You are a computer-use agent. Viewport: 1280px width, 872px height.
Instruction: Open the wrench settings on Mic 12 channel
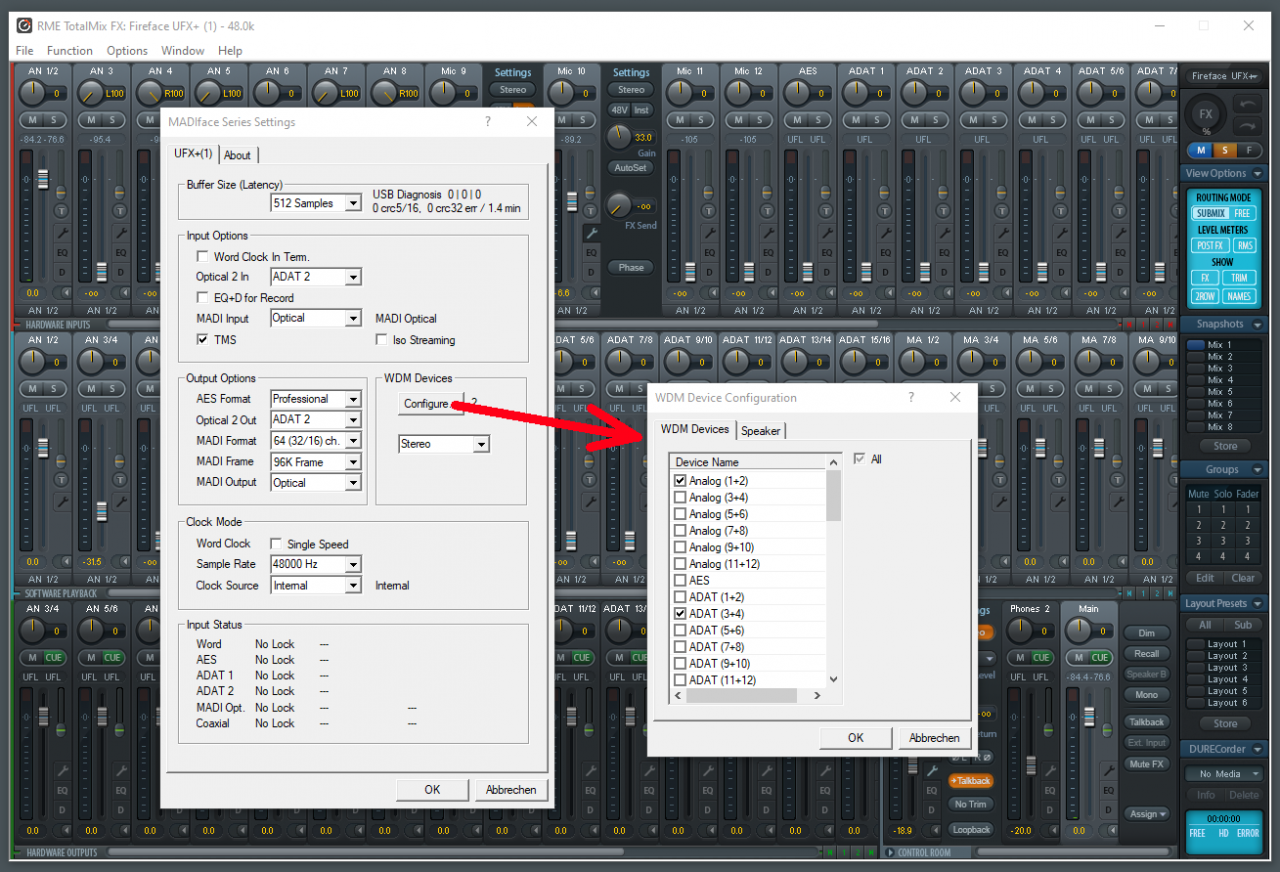point(767,232)
